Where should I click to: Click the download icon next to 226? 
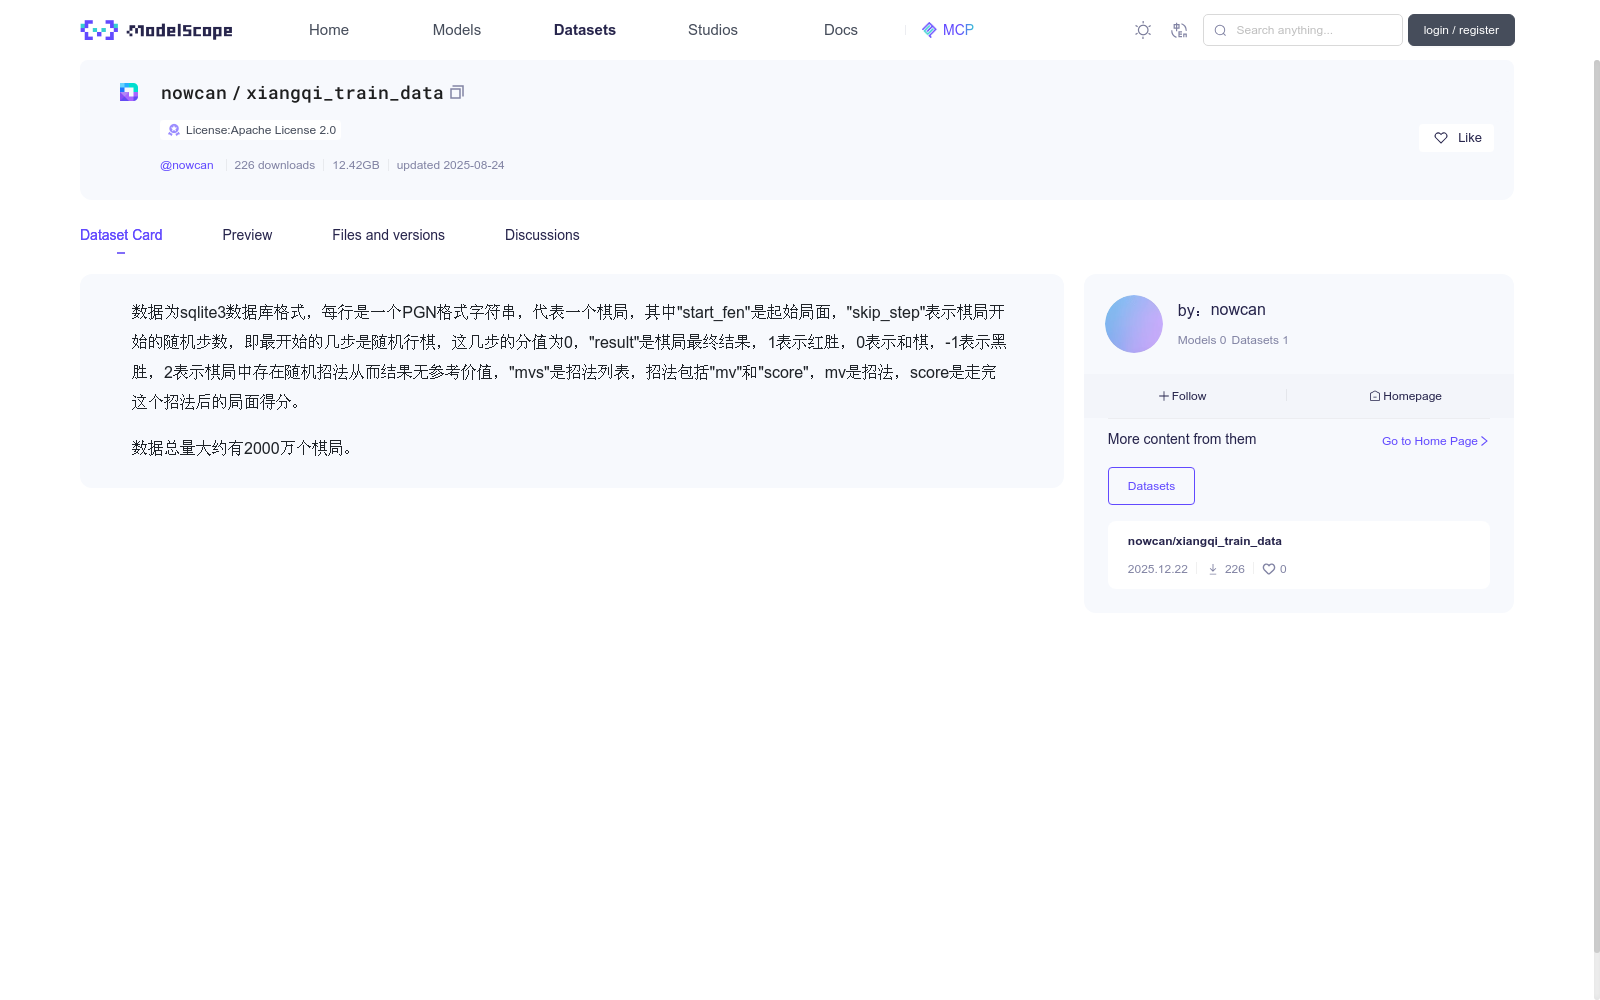pos(1213,569)
